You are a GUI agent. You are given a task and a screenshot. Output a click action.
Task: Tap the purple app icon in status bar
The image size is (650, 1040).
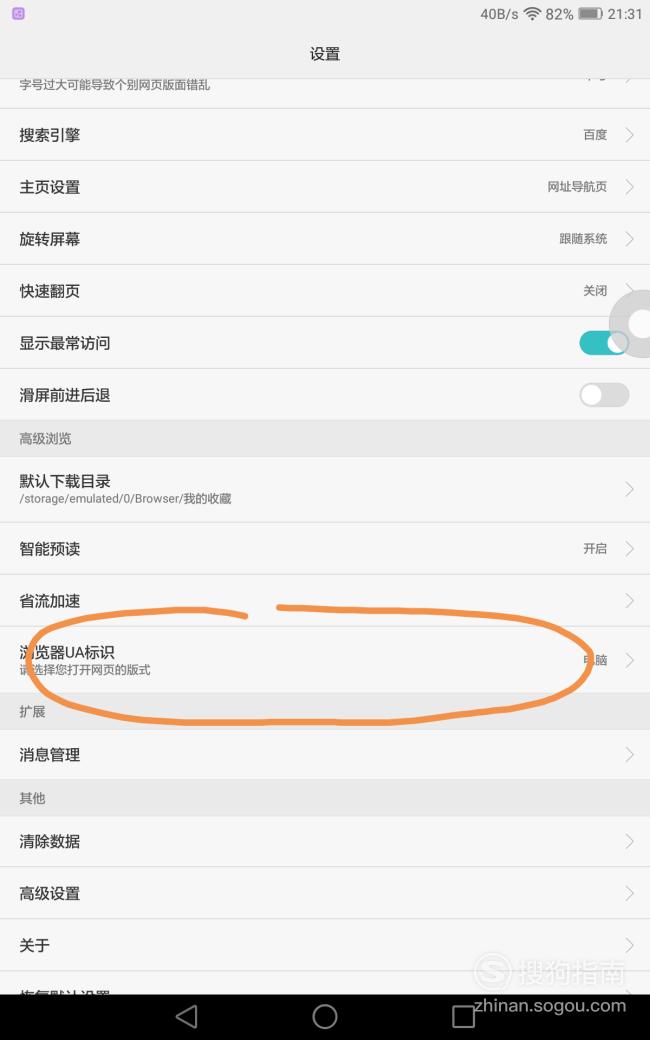(x=19, y=13)
